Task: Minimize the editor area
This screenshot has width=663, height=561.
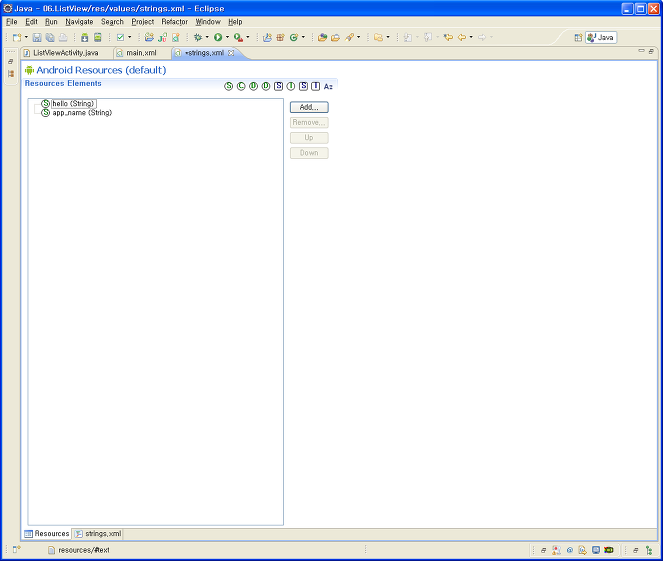Action: point(641,51)
